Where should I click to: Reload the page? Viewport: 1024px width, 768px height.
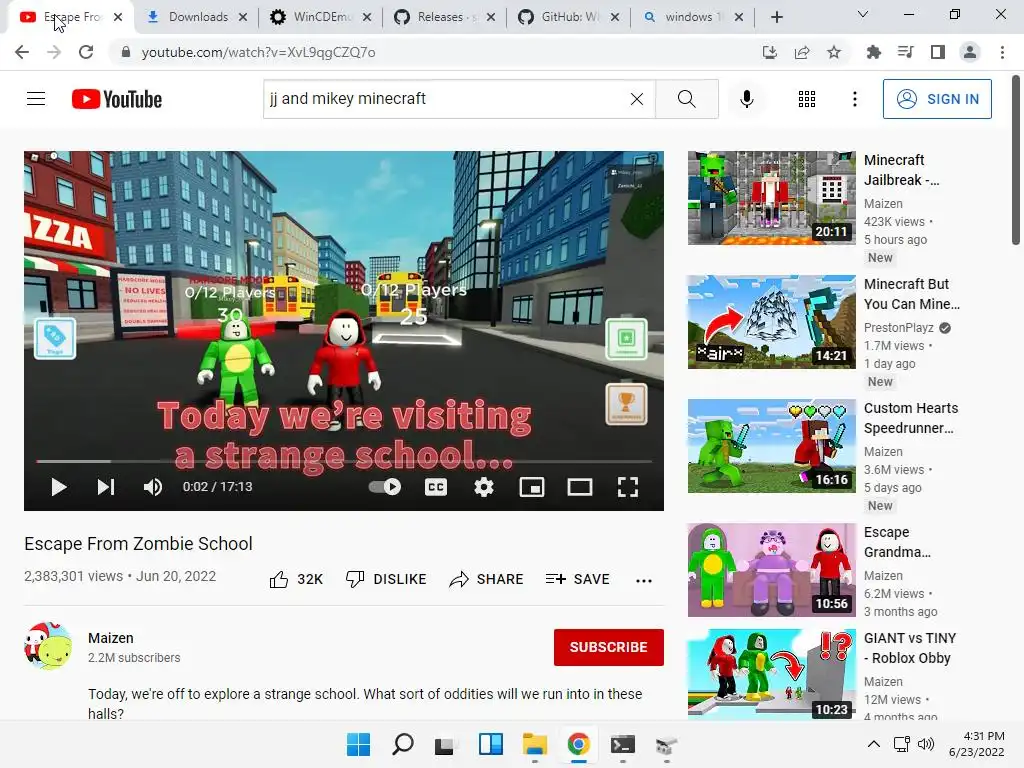pyautogui.click(x=86, y=52)
